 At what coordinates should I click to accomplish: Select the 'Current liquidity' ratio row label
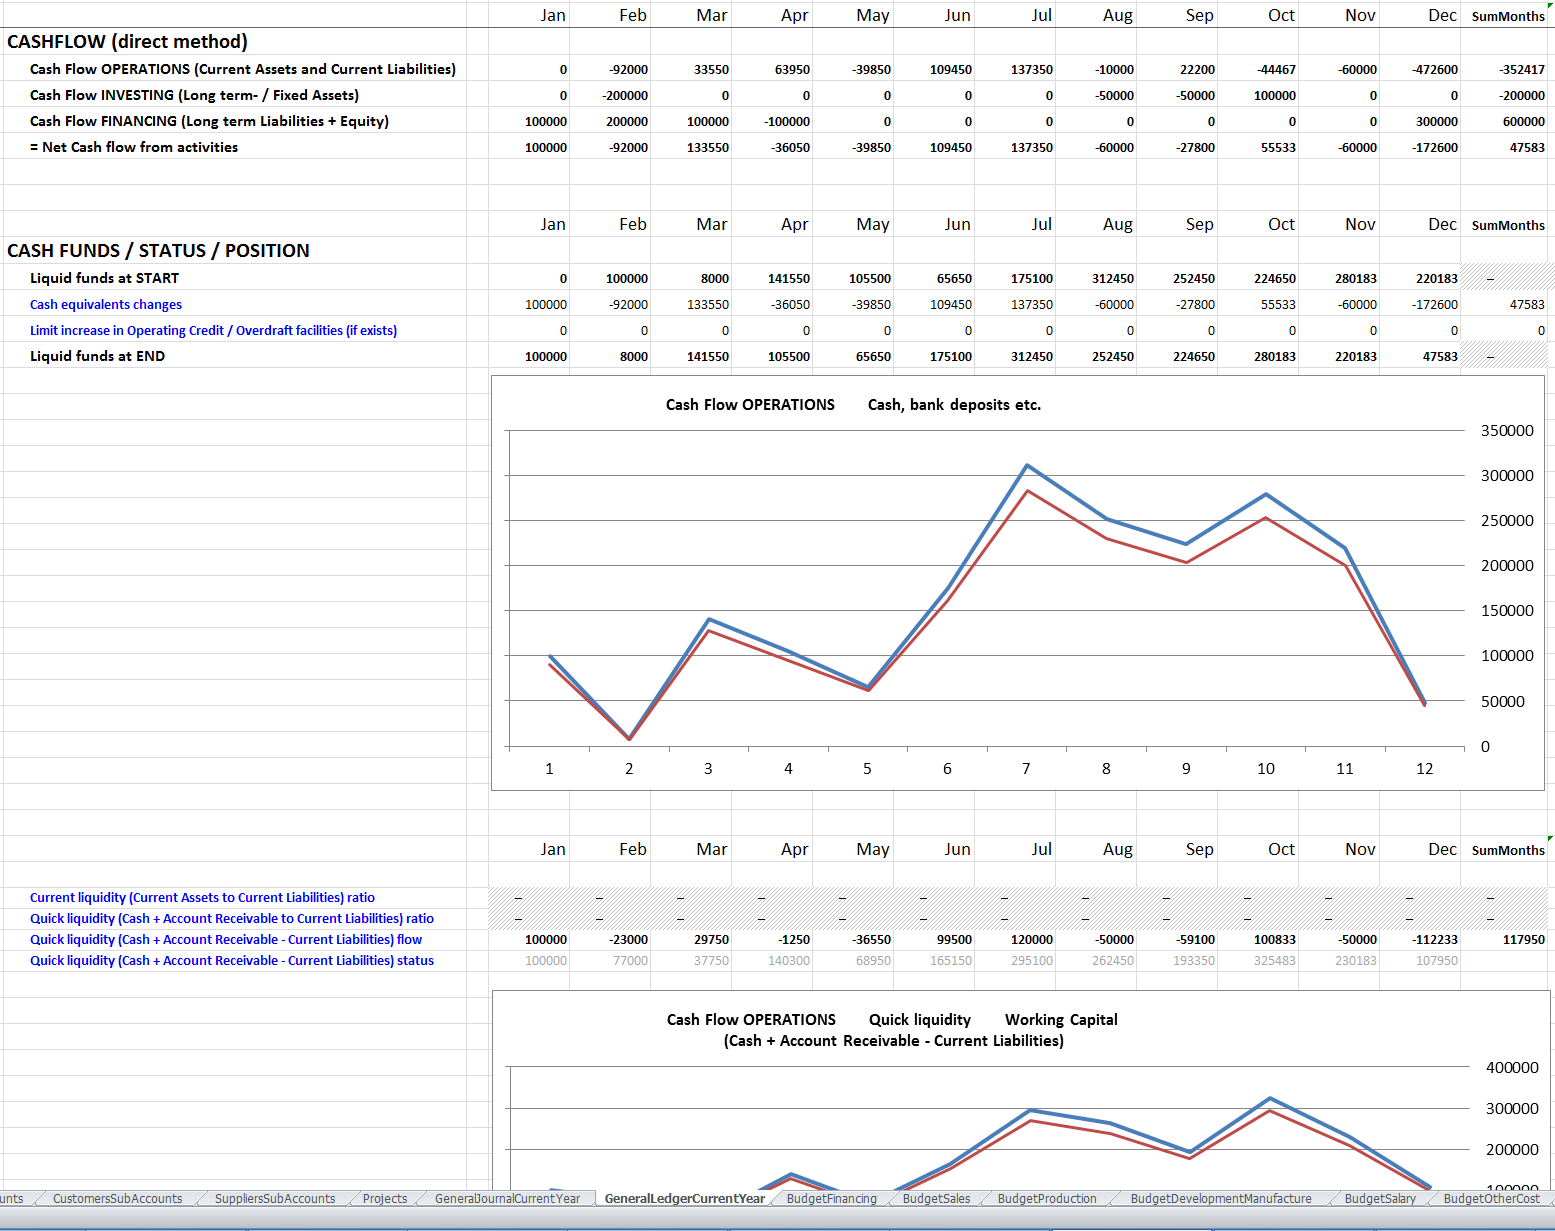[x=202, y=898]
